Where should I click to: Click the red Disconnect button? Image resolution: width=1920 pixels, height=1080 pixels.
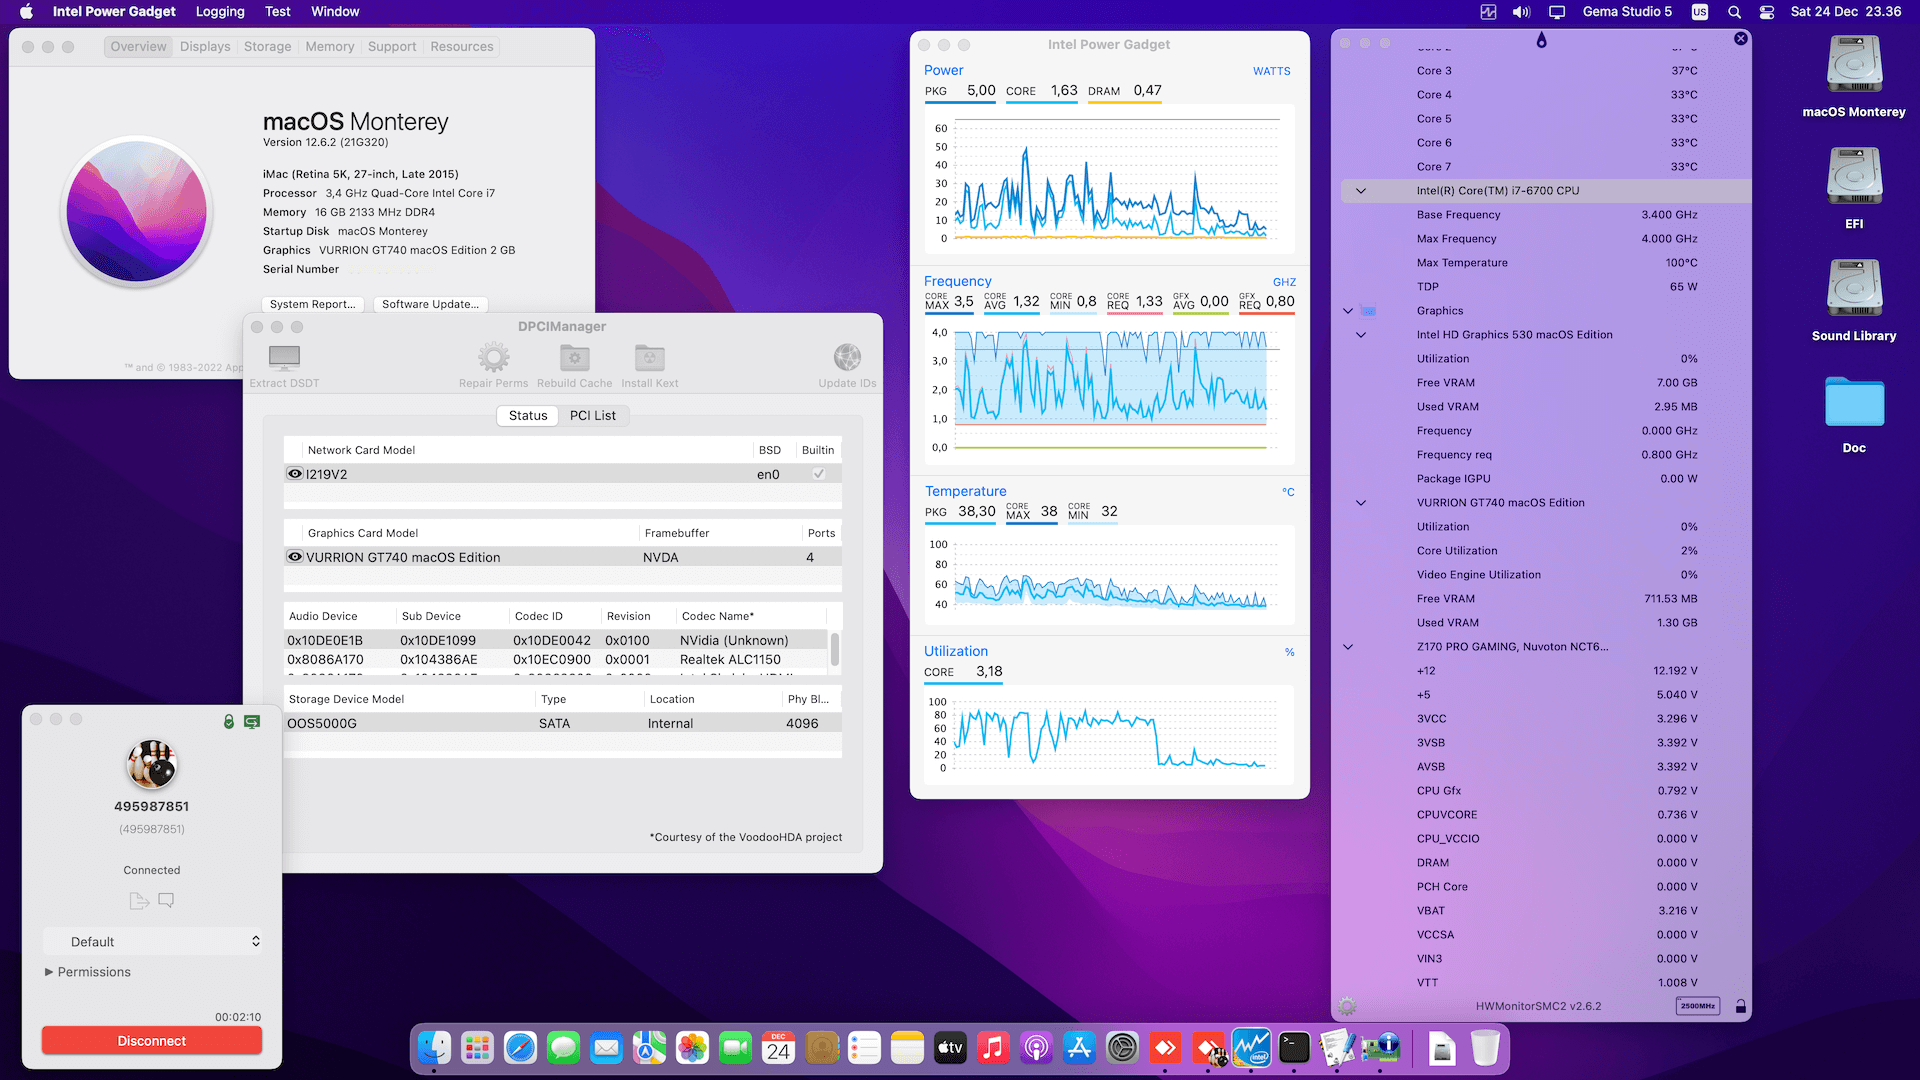pyautogui.click(x=152, y=1041)
